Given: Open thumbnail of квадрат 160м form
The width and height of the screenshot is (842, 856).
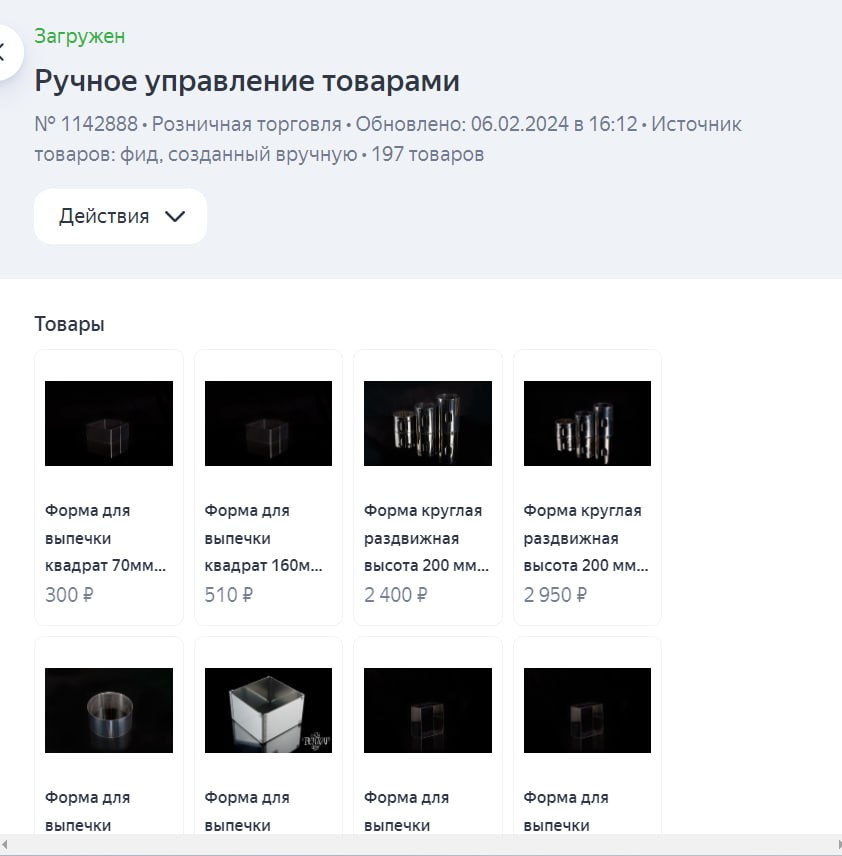Looking at the screenshot, I should (x=268, y=423).
